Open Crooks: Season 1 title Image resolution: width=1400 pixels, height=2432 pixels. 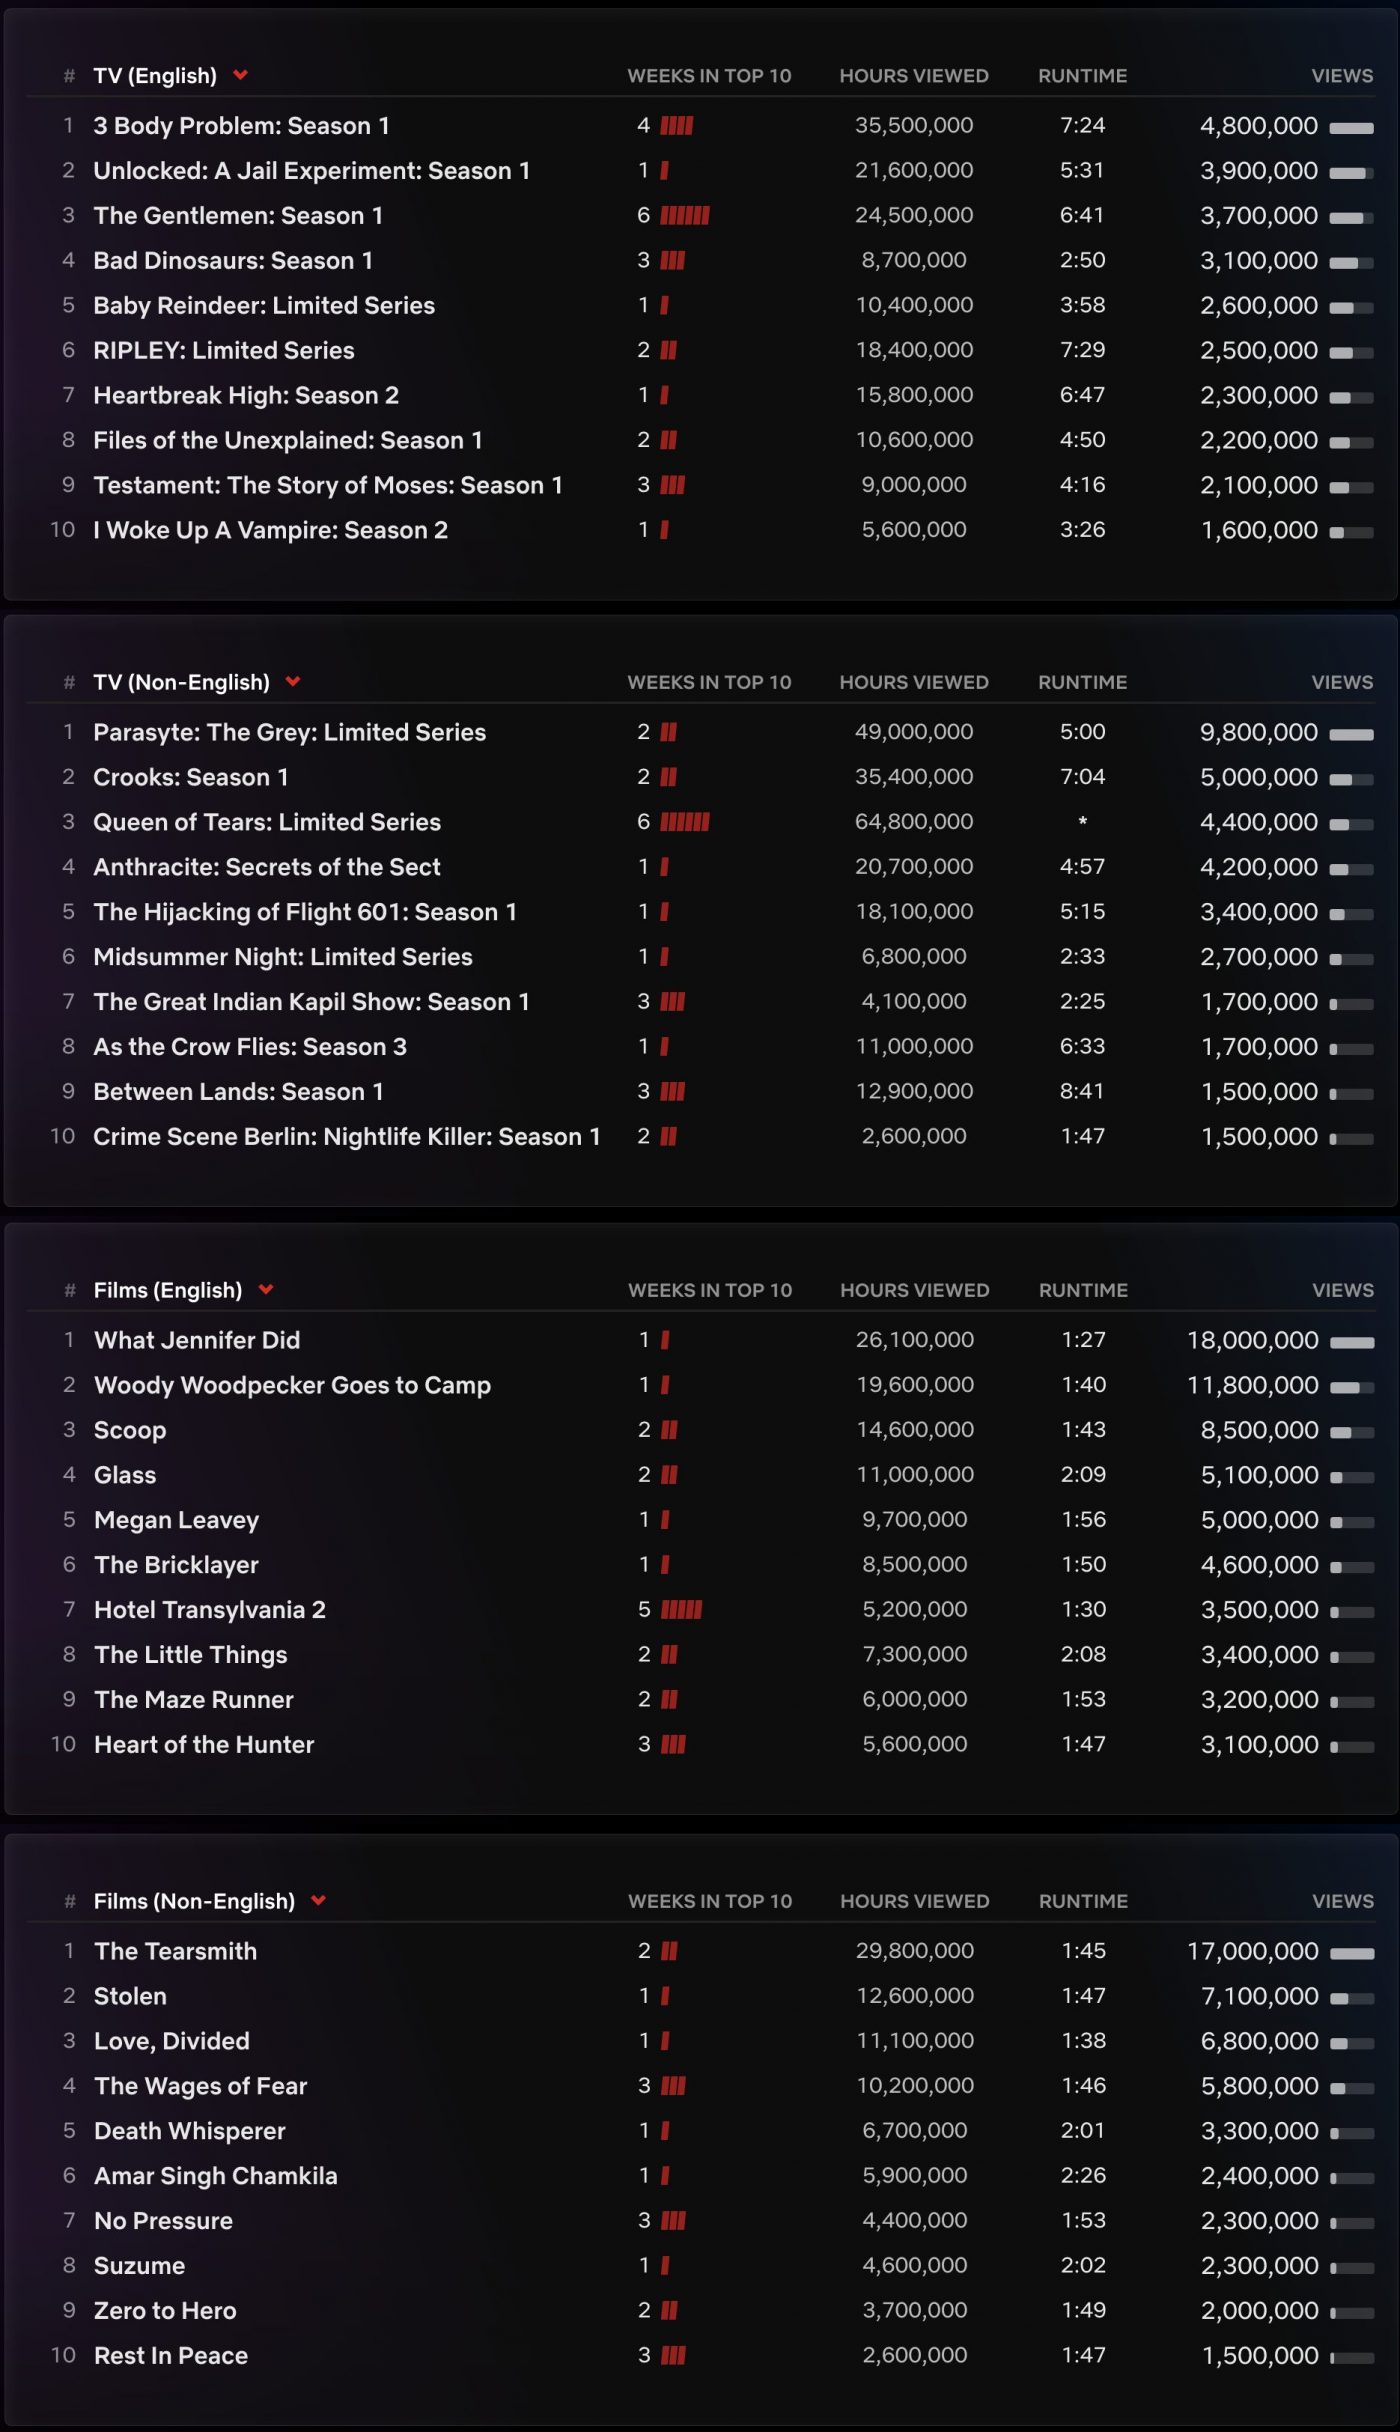[191, 778]
